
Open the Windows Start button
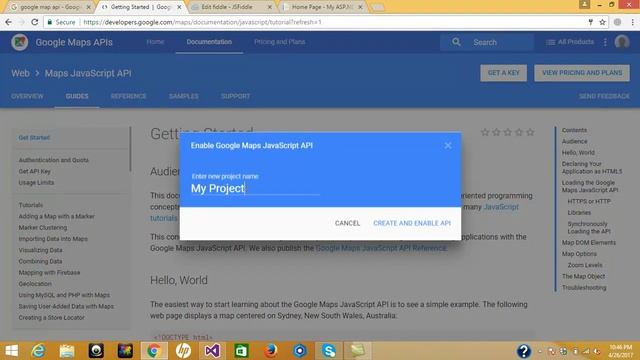[11, 351]
